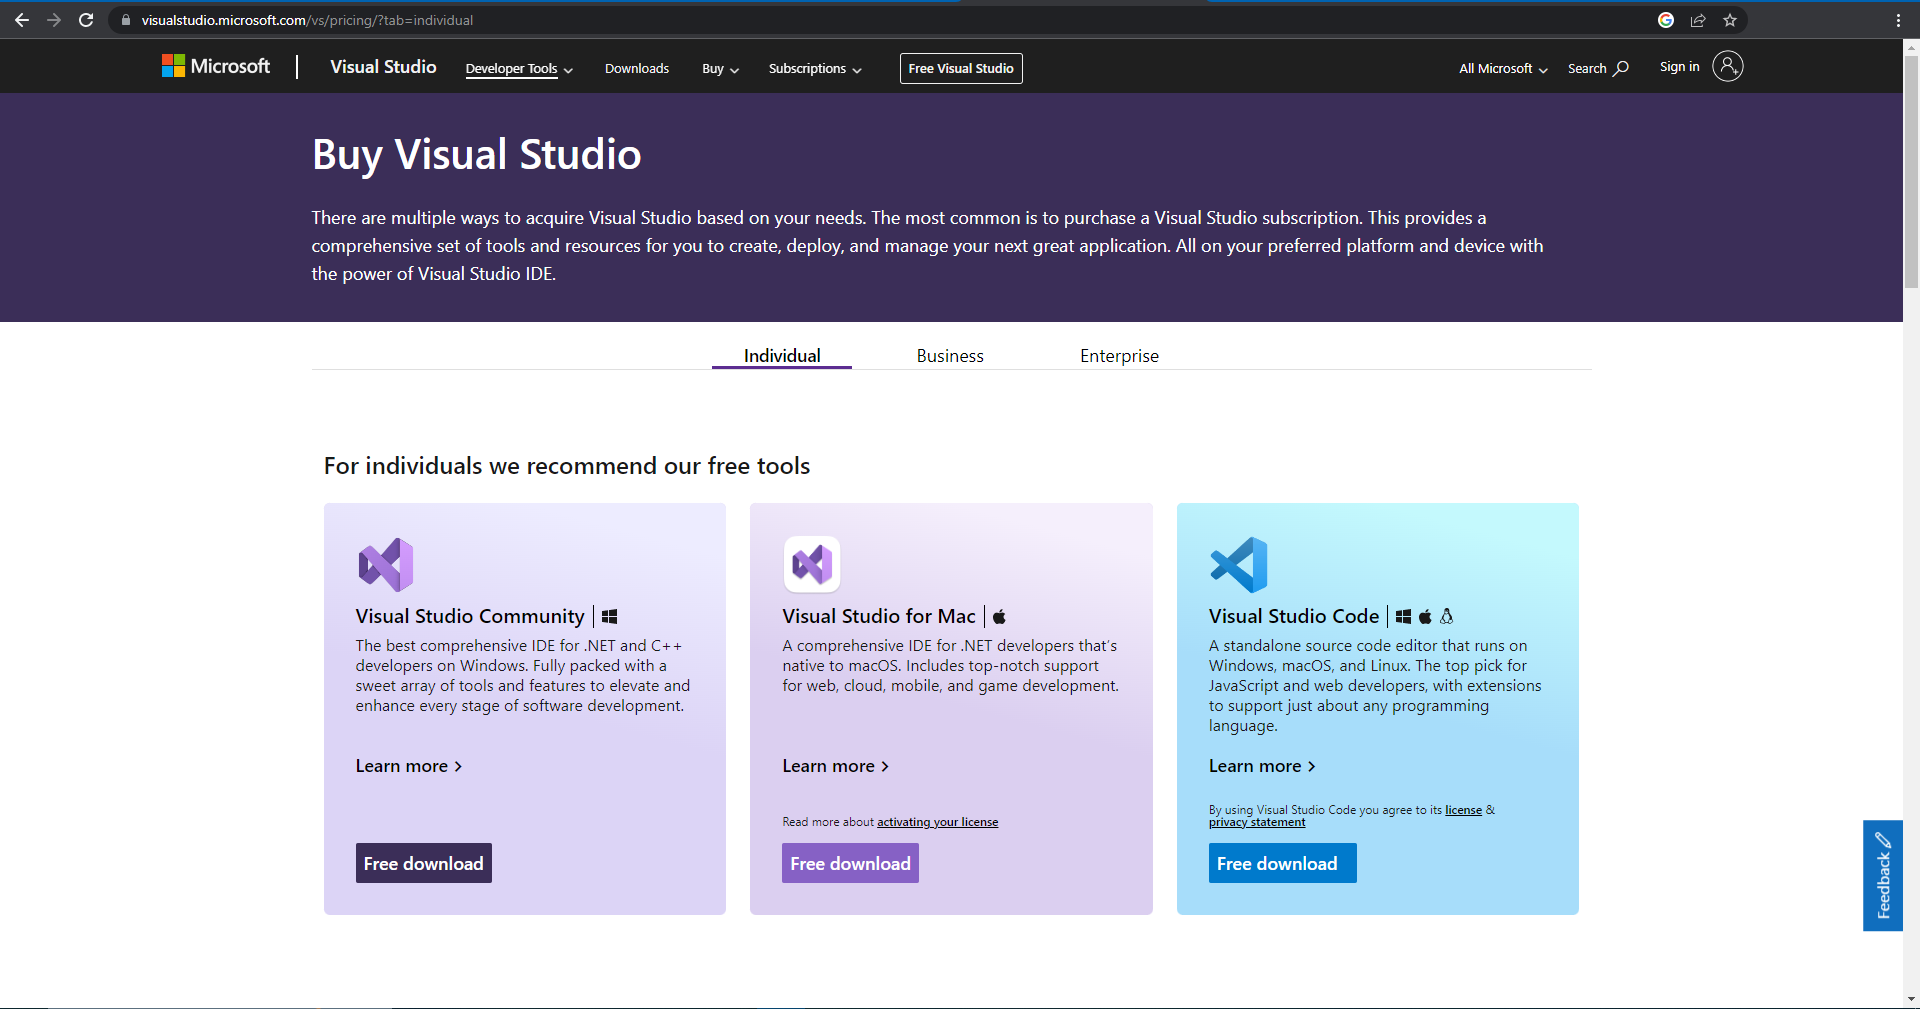Click the Microsoft logo

(216, 66)
